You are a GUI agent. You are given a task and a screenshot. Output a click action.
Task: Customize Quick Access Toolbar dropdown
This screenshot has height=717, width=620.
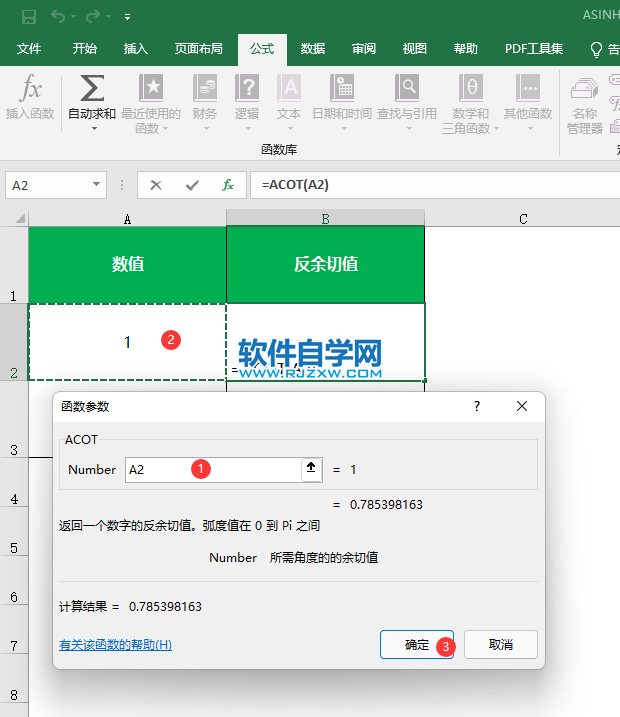[x=128, y=17]
